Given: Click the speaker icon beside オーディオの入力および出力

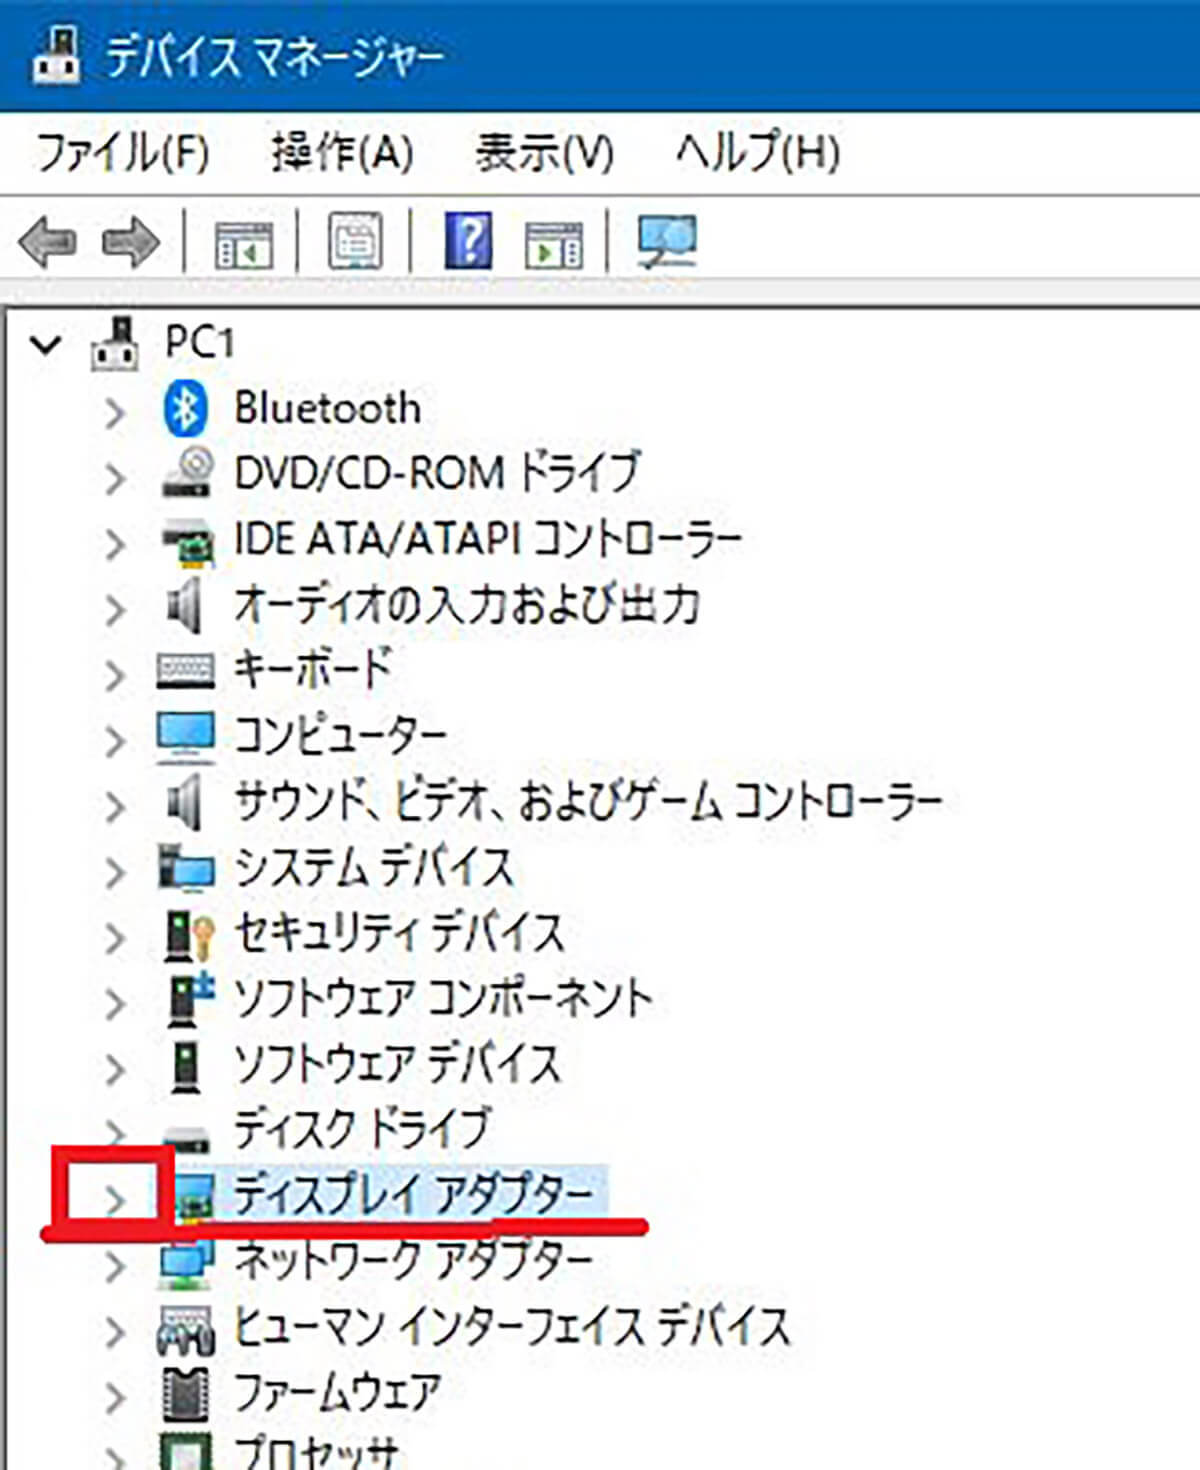Looking at the screenshot, I should click(x=184, y=606).
